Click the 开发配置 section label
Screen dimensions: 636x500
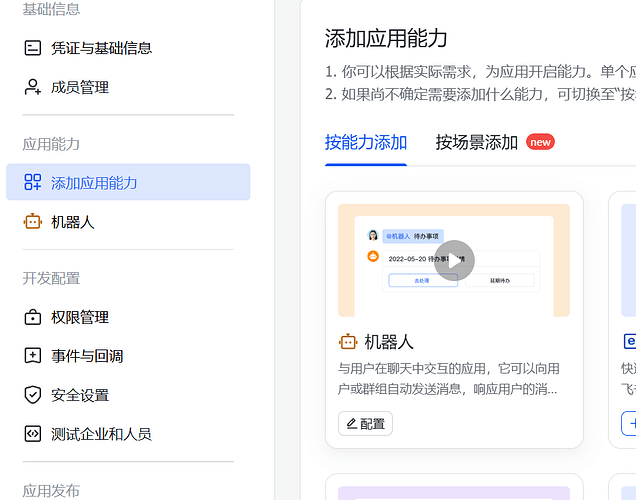tap(51, 278)
